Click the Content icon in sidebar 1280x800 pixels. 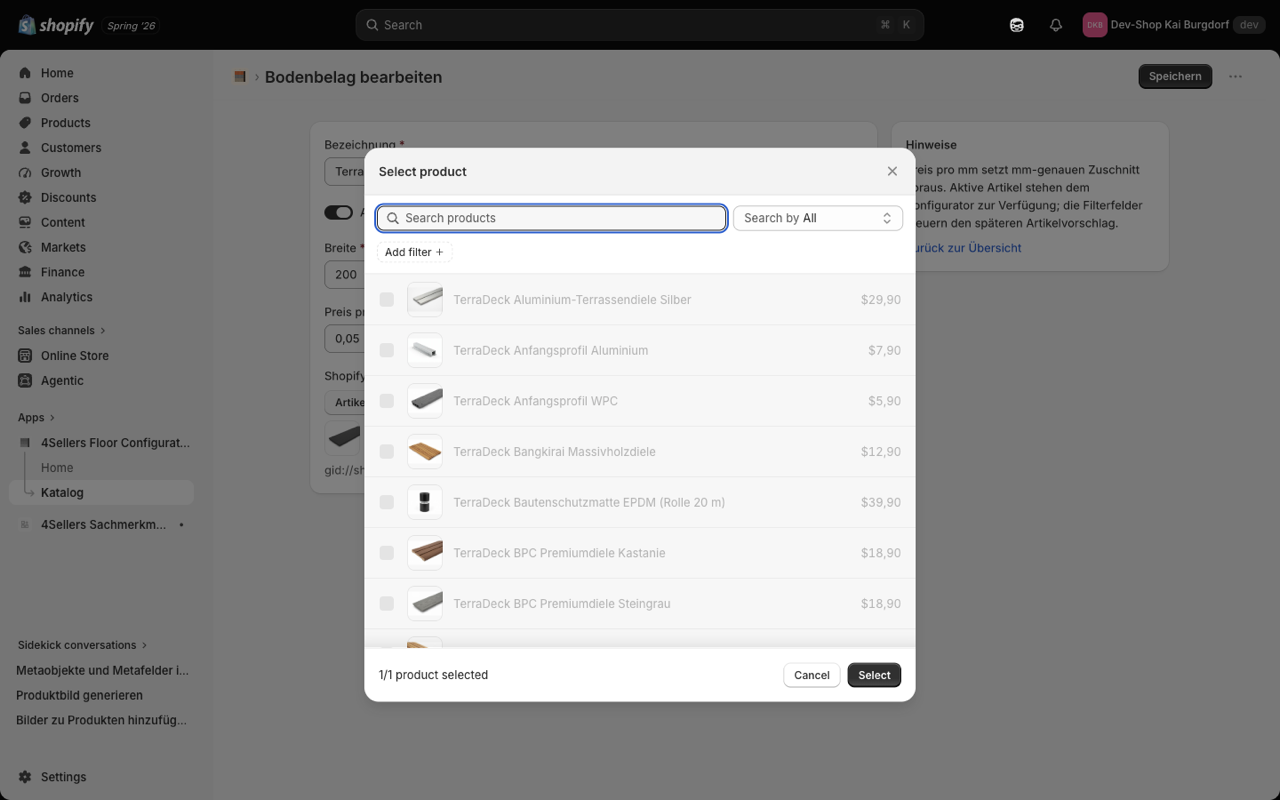(x=25, y=223)
